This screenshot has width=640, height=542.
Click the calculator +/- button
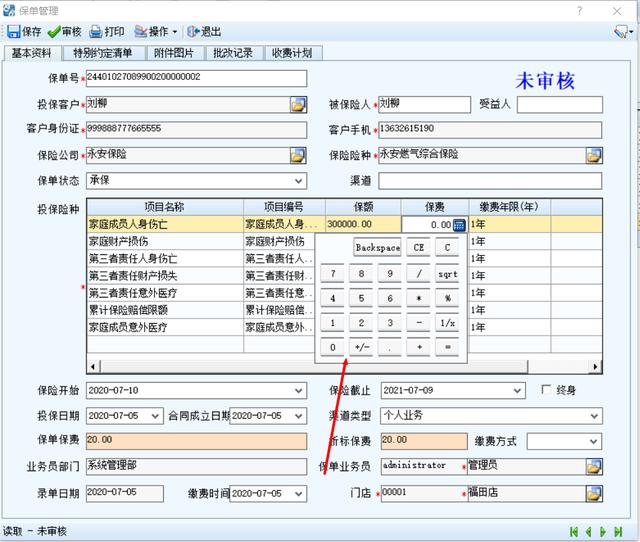click(361, 347)
